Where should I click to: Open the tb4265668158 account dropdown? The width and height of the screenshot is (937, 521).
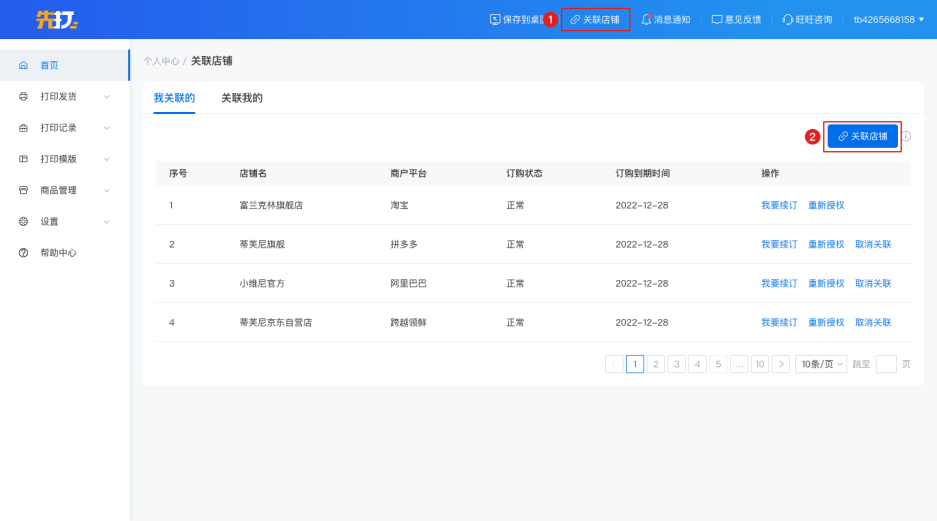[x=888, y=19]
